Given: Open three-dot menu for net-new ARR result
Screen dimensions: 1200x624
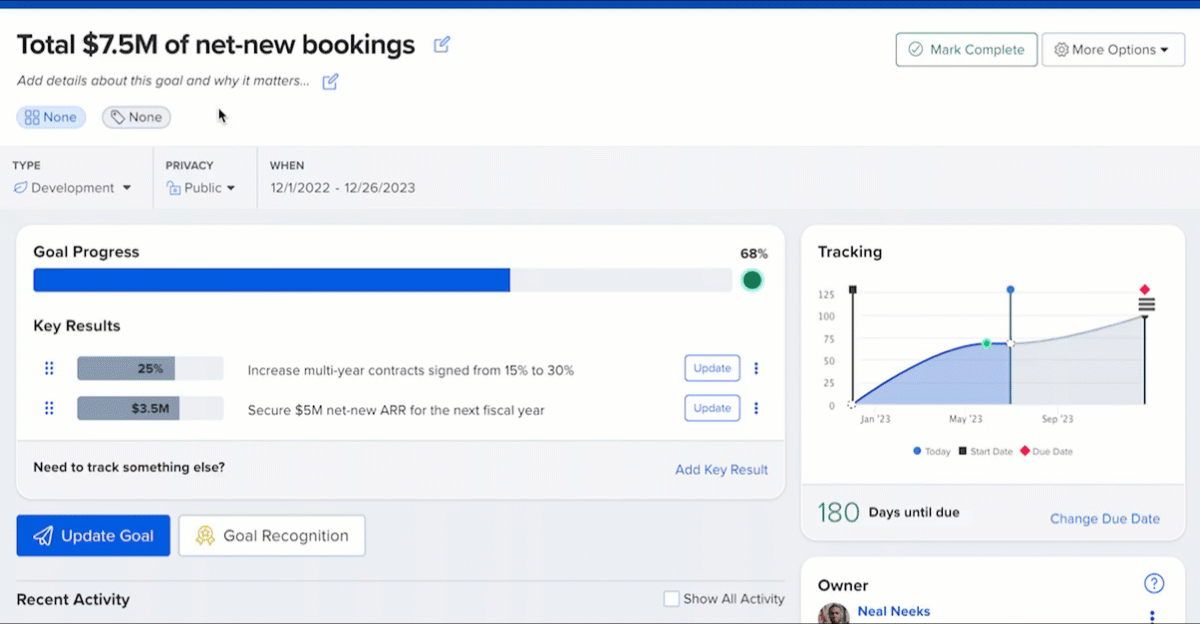Looking at the screenshot, I should 756,408.
